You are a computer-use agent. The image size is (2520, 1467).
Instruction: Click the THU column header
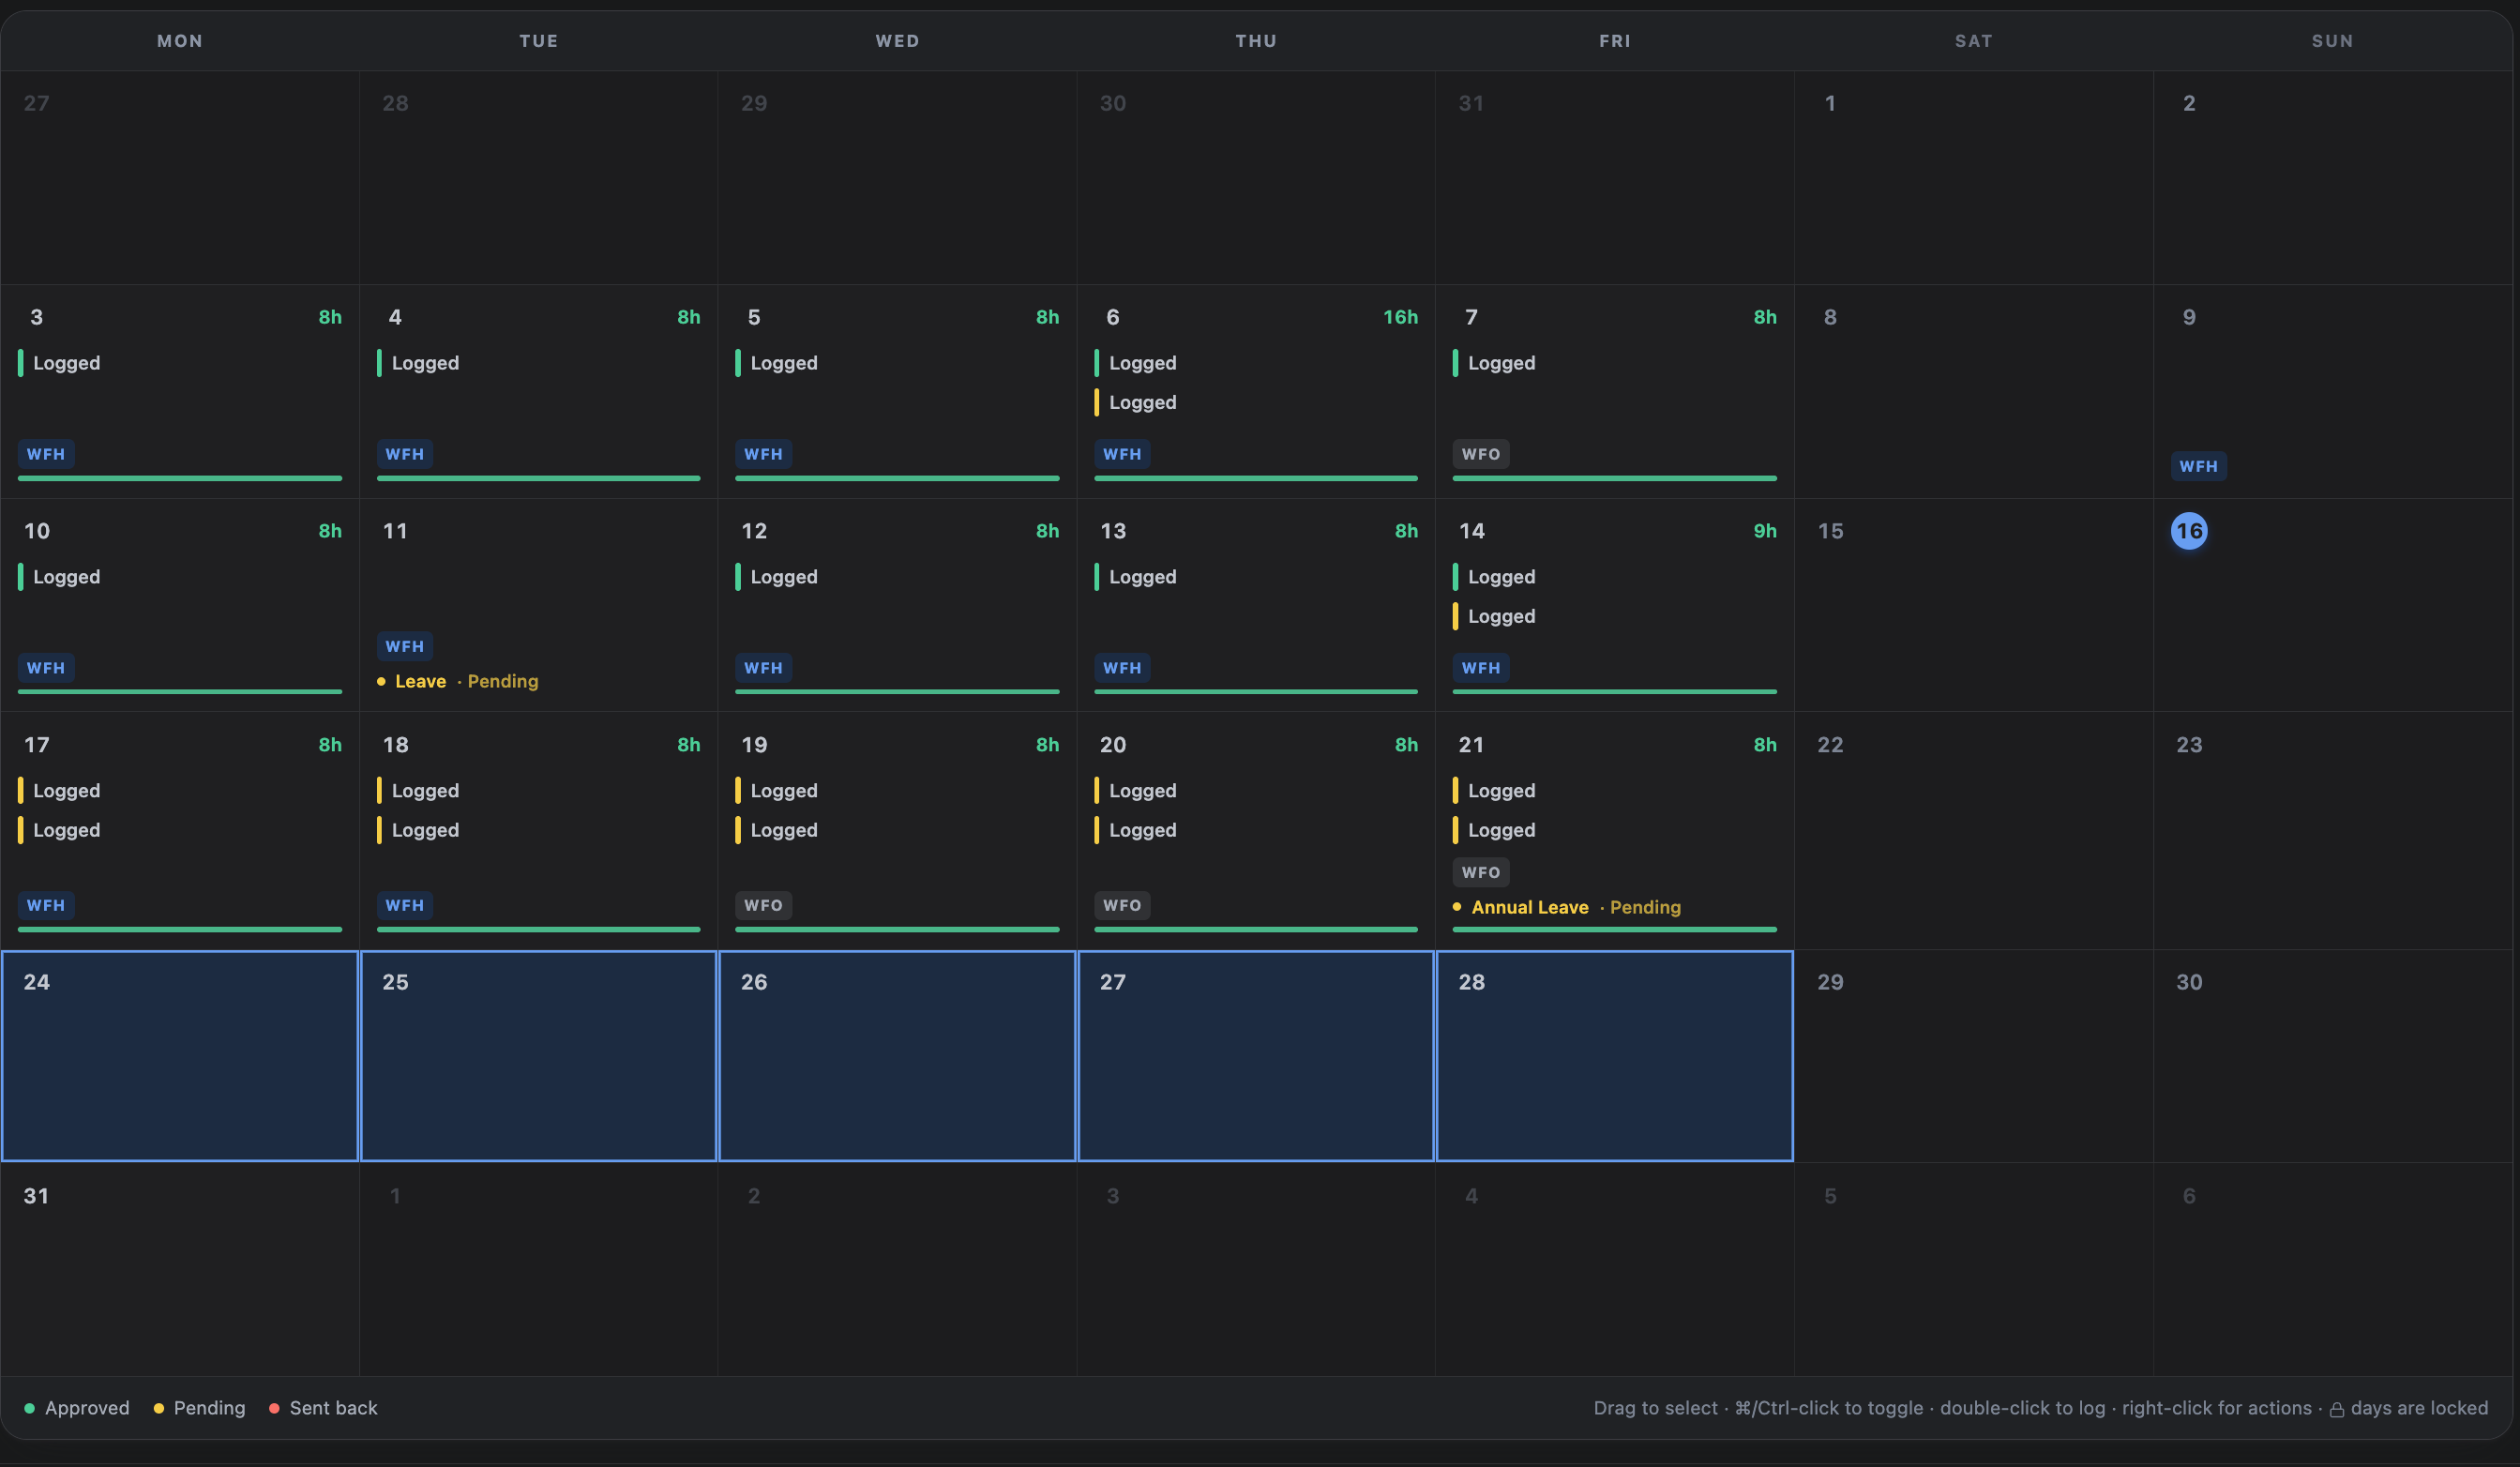pos(1256,41)
